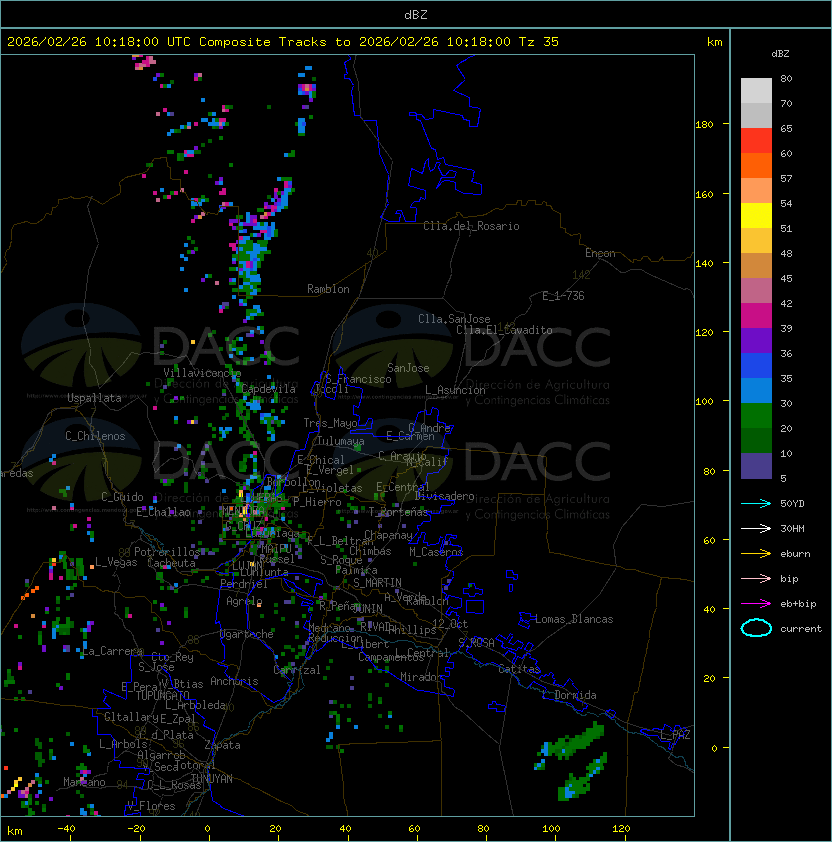
Task: Click the 'Anchoris' map label
Action: tap(234, 681)
